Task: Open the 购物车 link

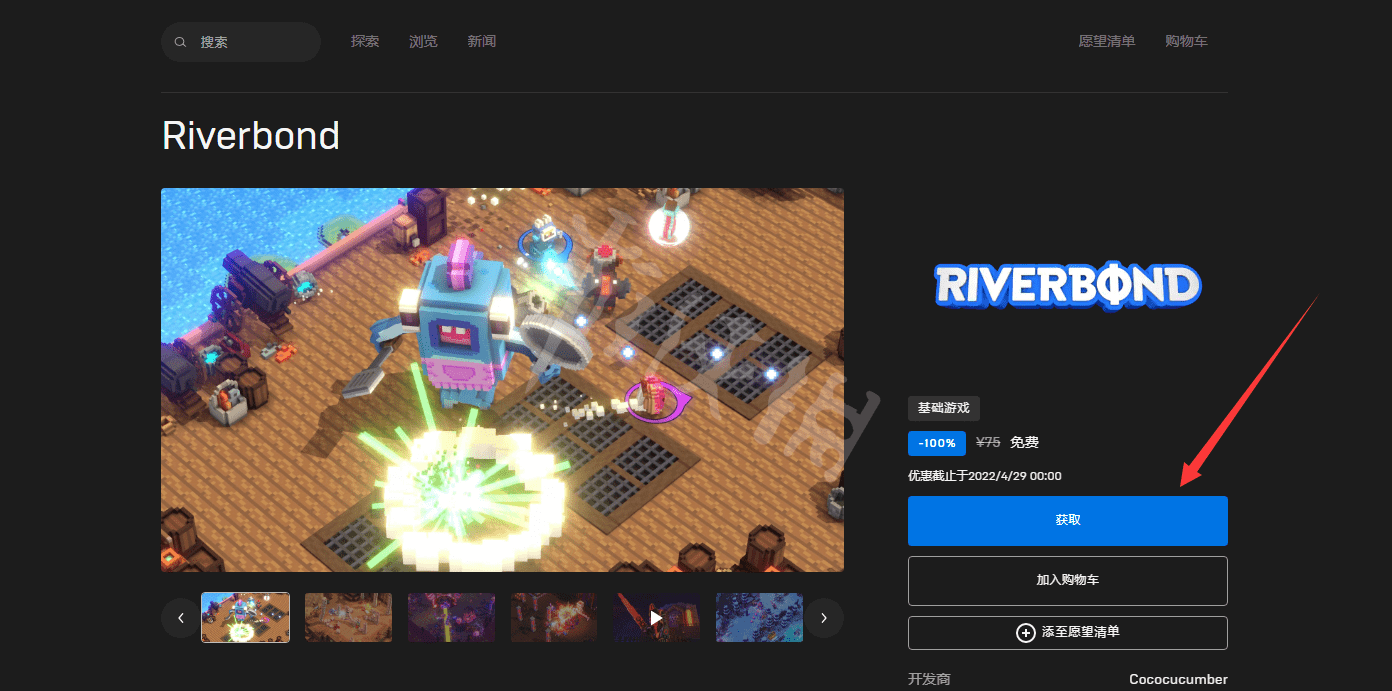Action: click(1186, 41)
